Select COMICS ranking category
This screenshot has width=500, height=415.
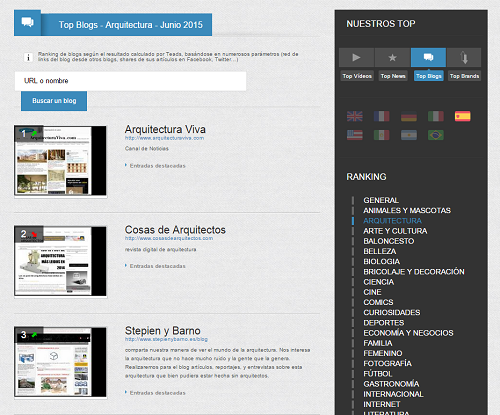click(x=378, y=302)
